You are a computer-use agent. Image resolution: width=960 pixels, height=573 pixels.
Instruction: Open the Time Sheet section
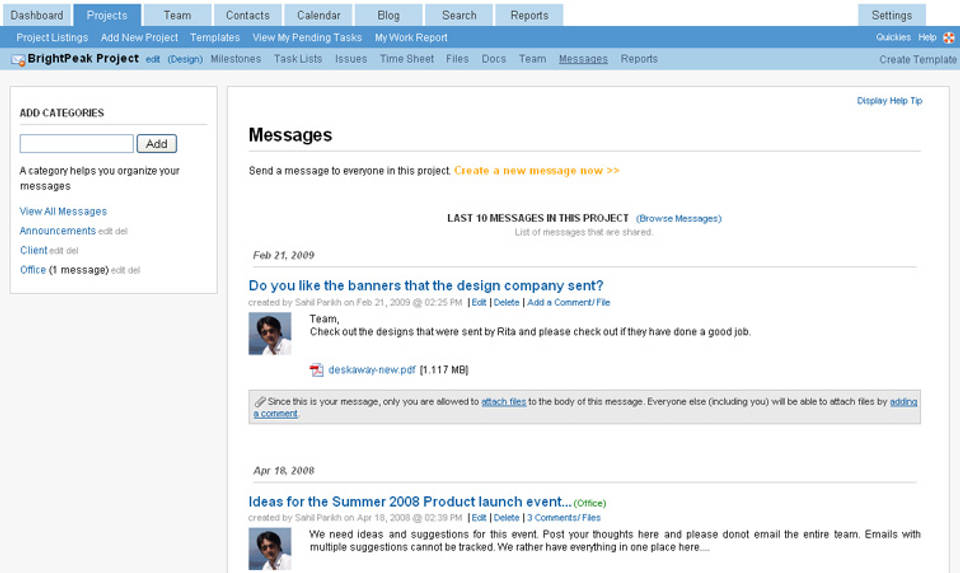tap(407, 59)
